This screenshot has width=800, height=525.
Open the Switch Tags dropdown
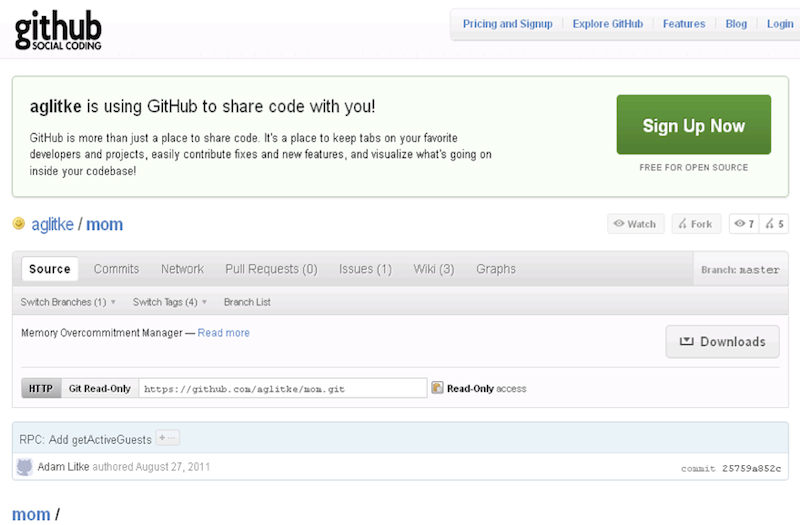169,302
